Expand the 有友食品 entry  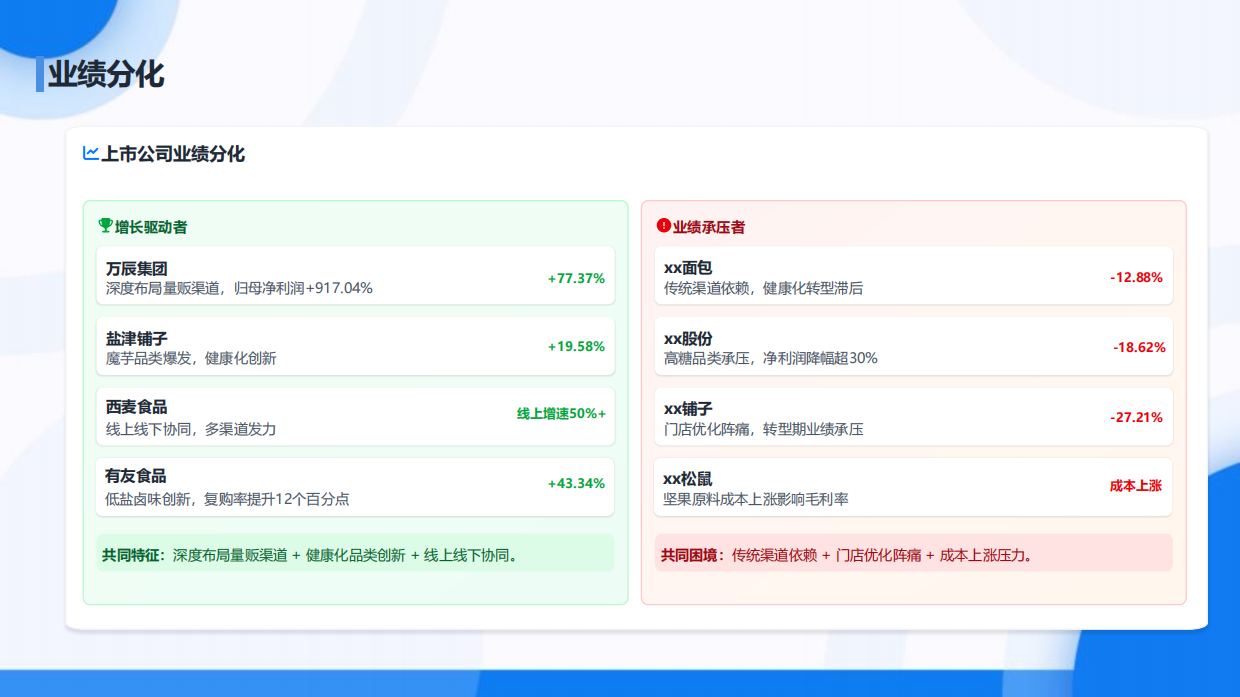click(355, 487)
